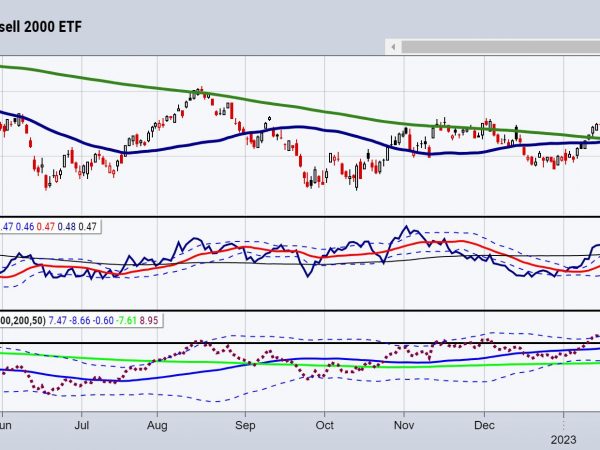Click the 0.48 value in middle indicator legend
The height and width of the screenshot is (450, 600).
(67, 227)
